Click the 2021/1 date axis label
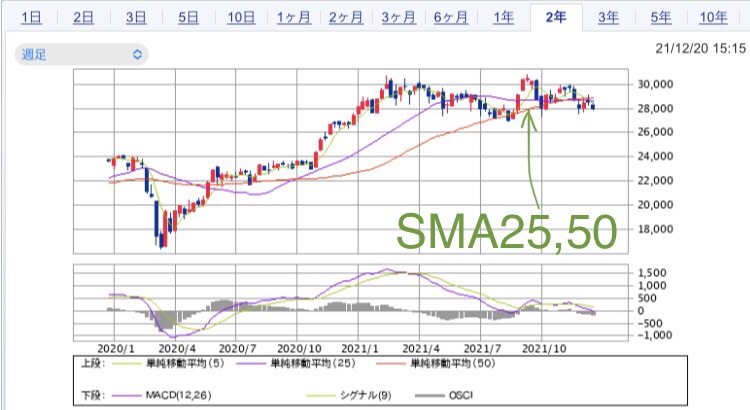This screenshot has width=750, height=410. tap(360, 349)
